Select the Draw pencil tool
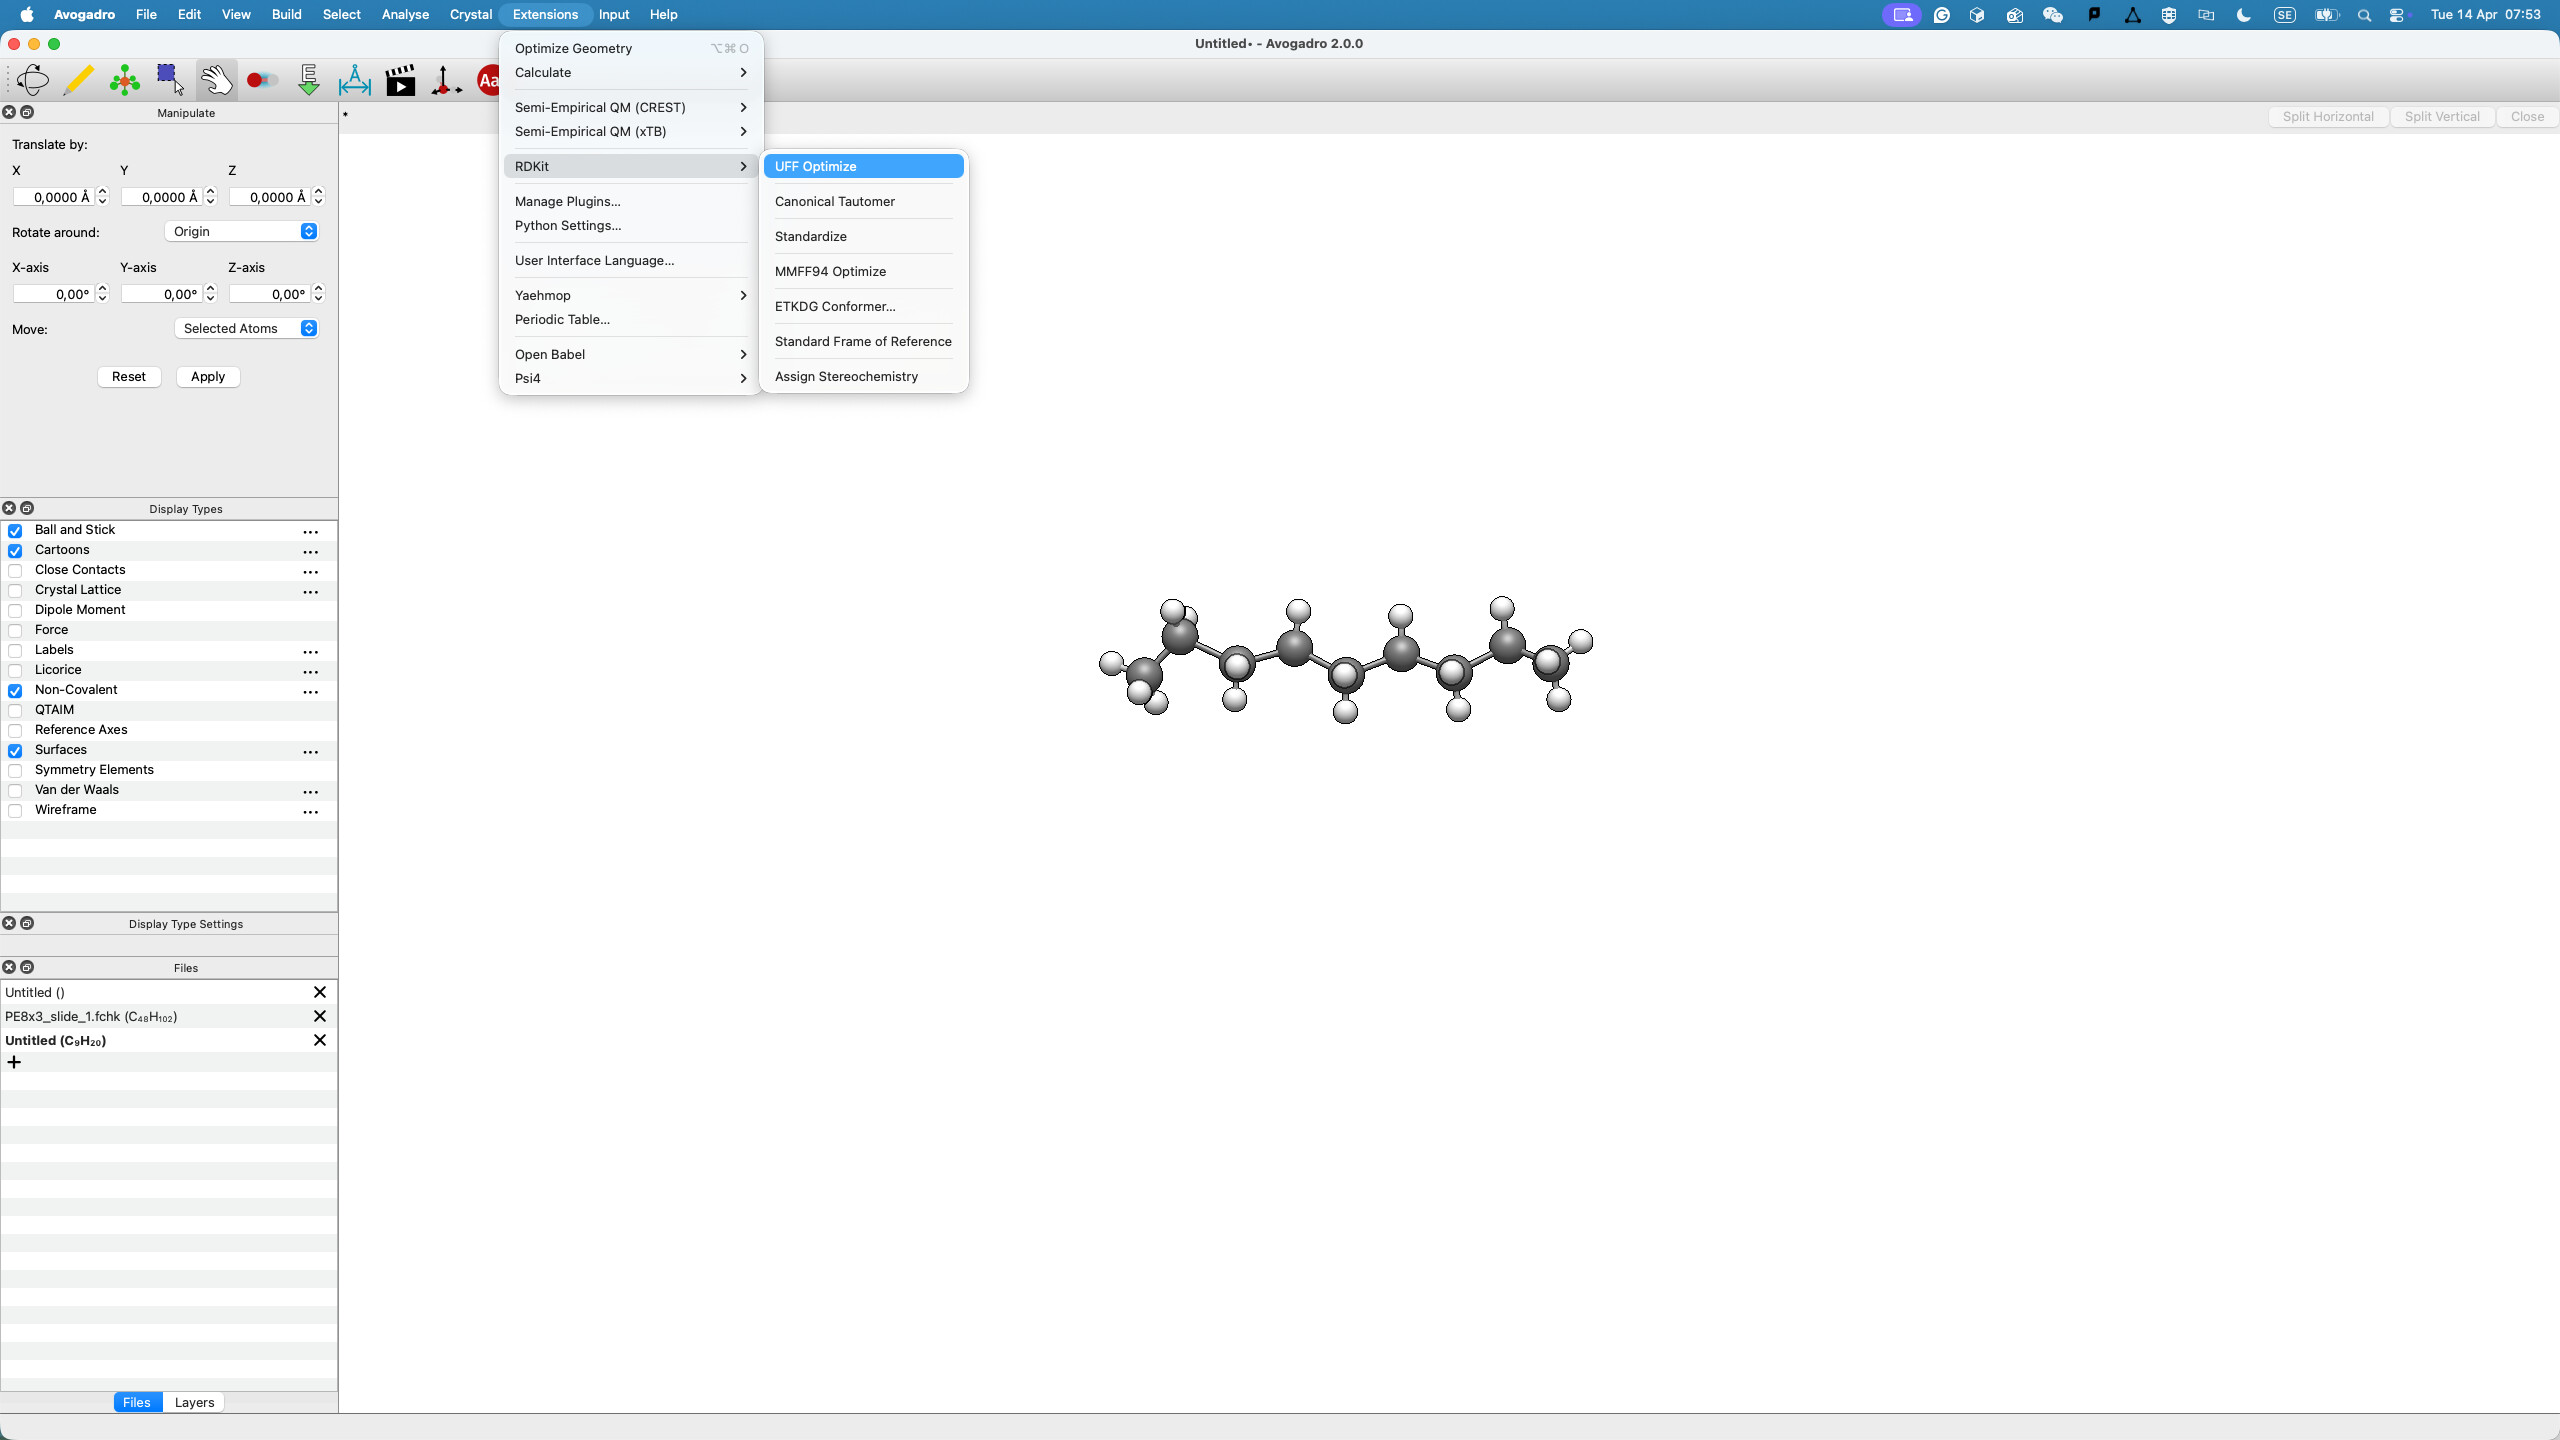 [78, 80]
